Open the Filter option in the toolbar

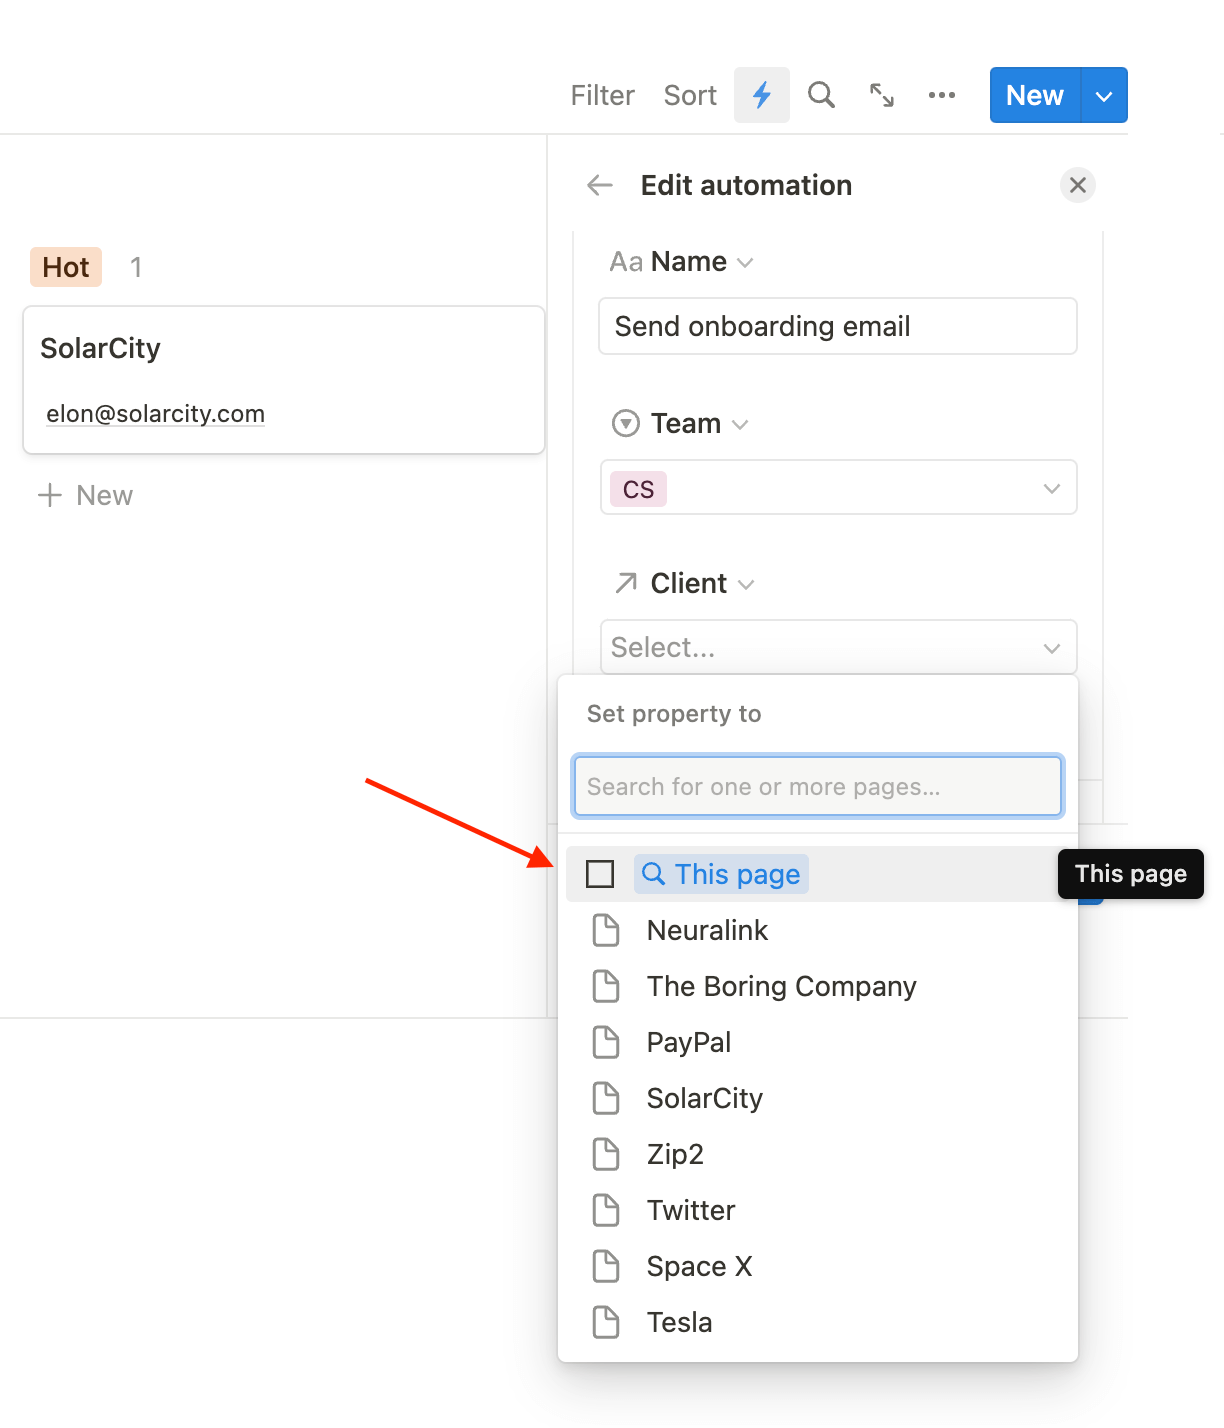coord(602,95)
